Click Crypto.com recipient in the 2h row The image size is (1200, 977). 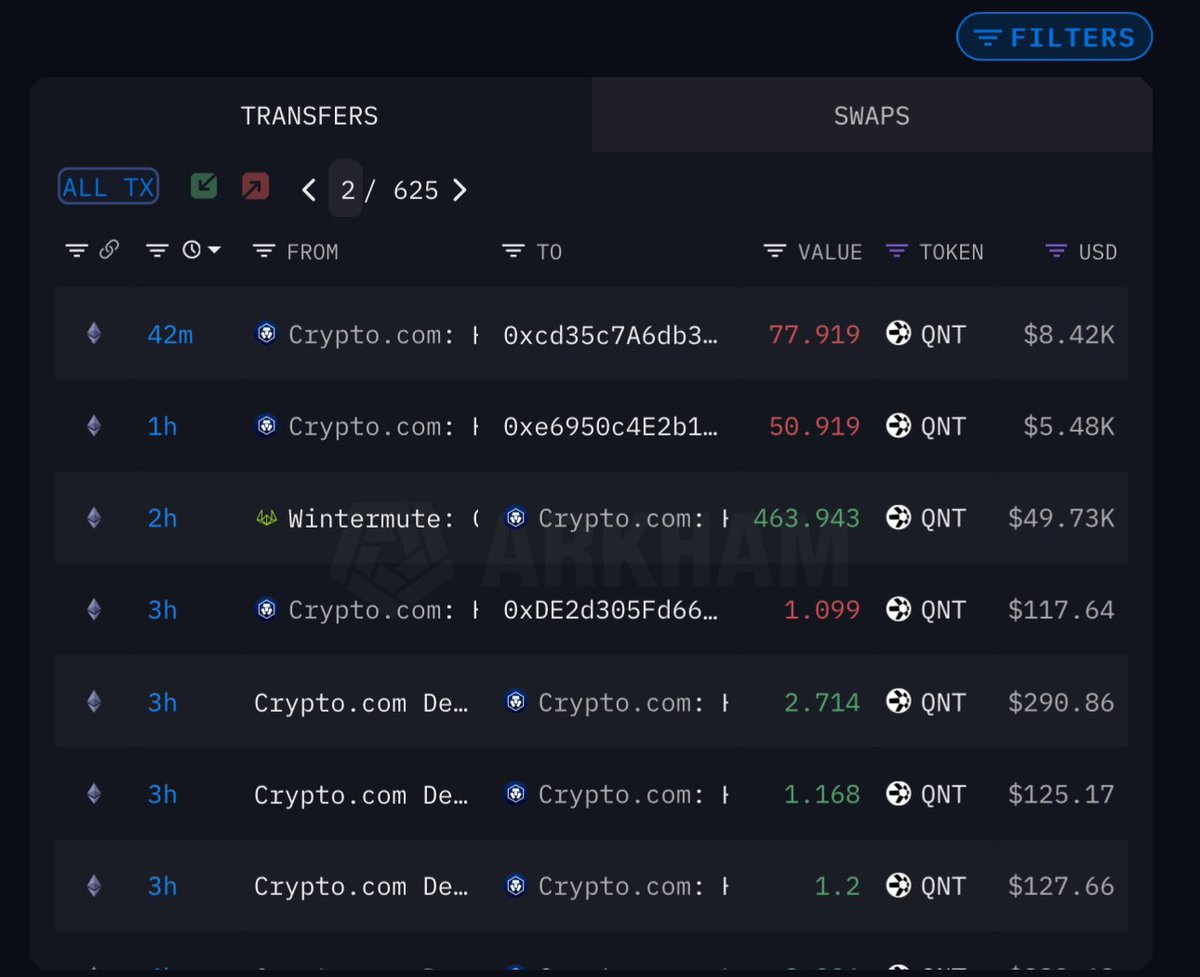633,518
